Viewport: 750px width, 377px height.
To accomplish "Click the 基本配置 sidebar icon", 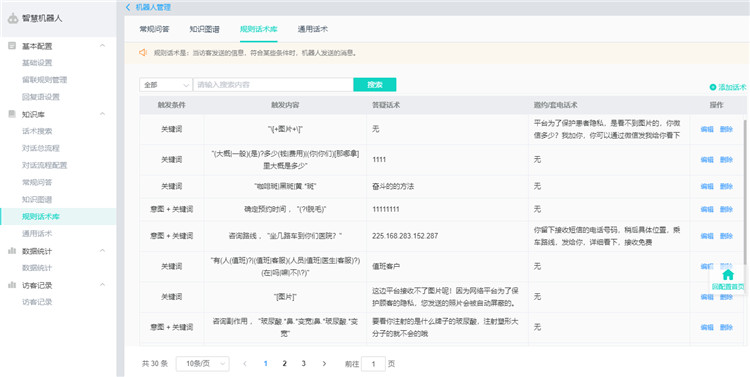I will click(x=12, y=46).
